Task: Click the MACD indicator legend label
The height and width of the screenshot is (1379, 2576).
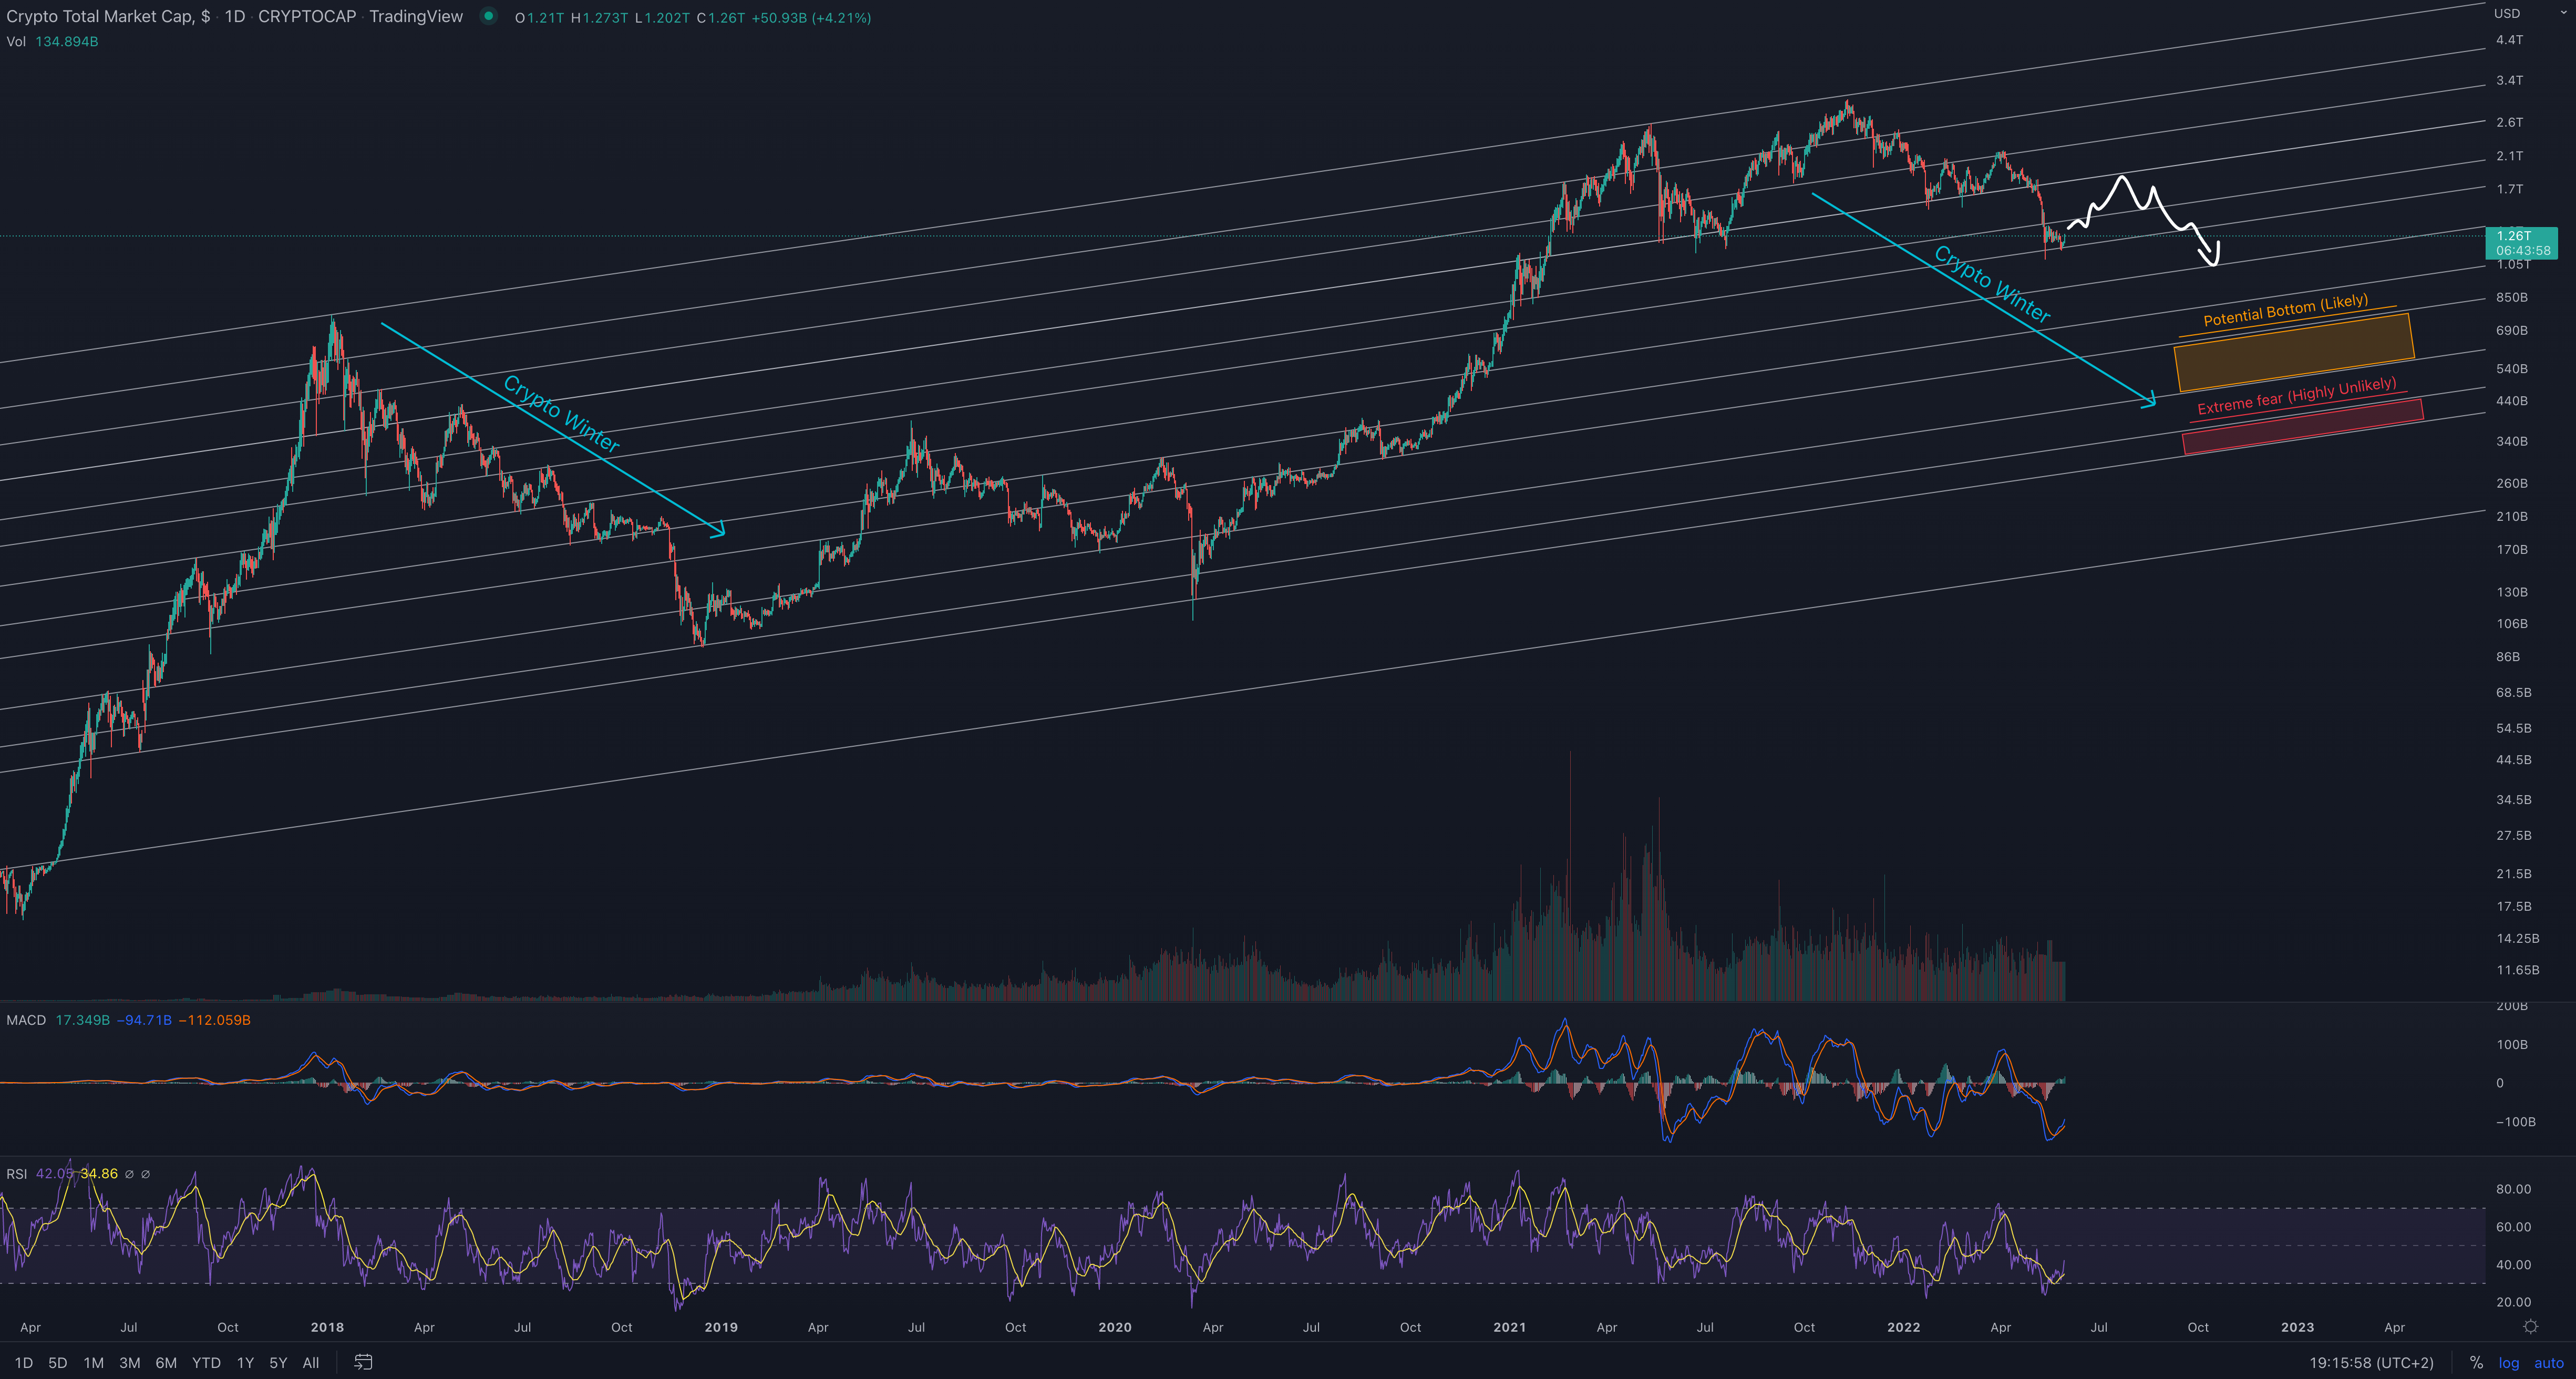Action: tap(26, 1020)
